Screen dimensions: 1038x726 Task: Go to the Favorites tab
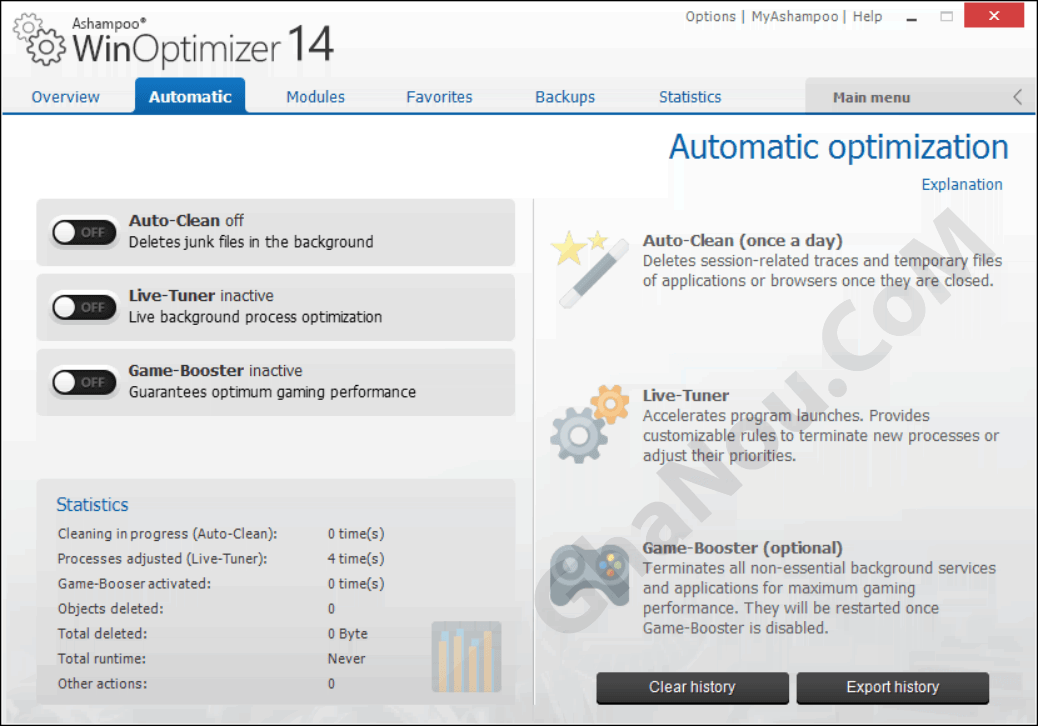pos(439,97)
